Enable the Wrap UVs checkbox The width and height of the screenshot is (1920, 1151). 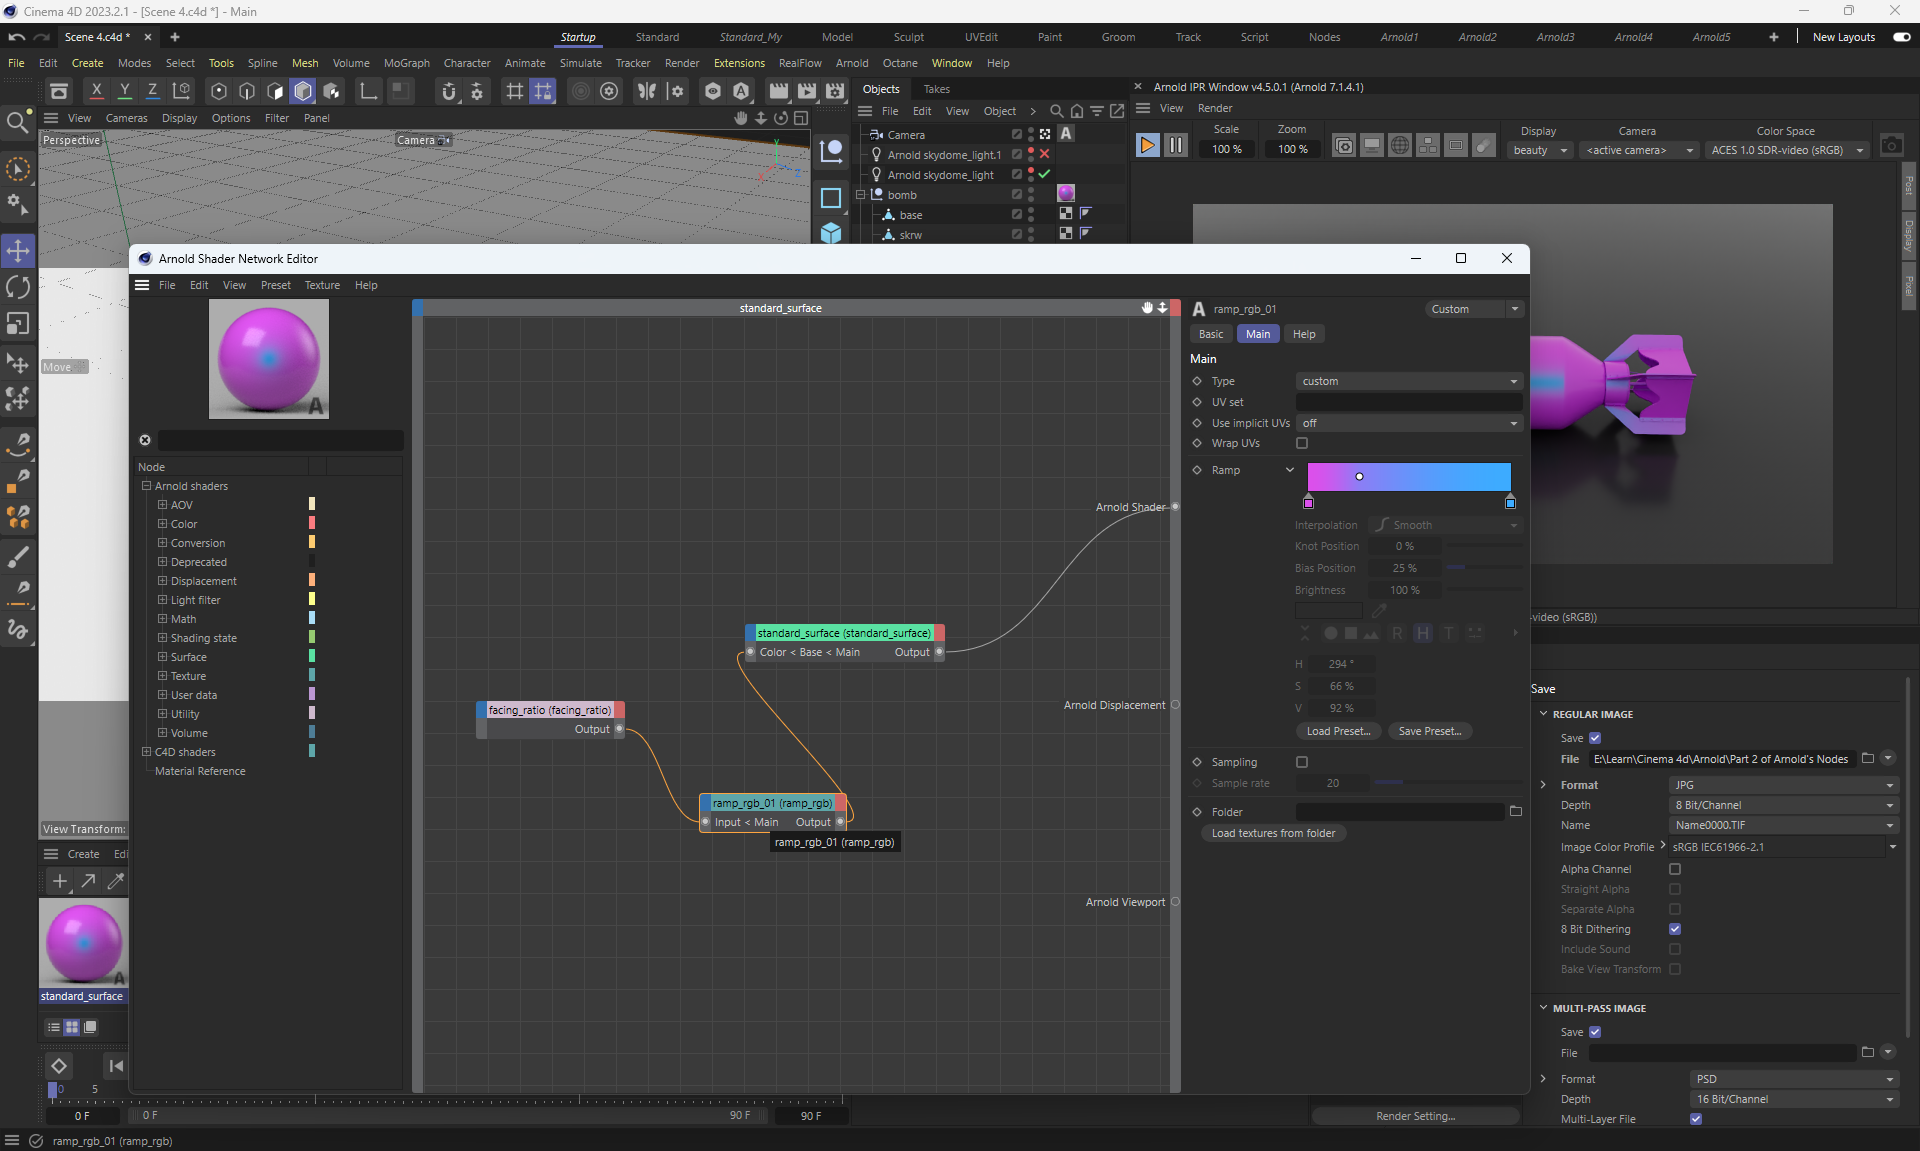pyautogui.click(x=1302, y=443)
